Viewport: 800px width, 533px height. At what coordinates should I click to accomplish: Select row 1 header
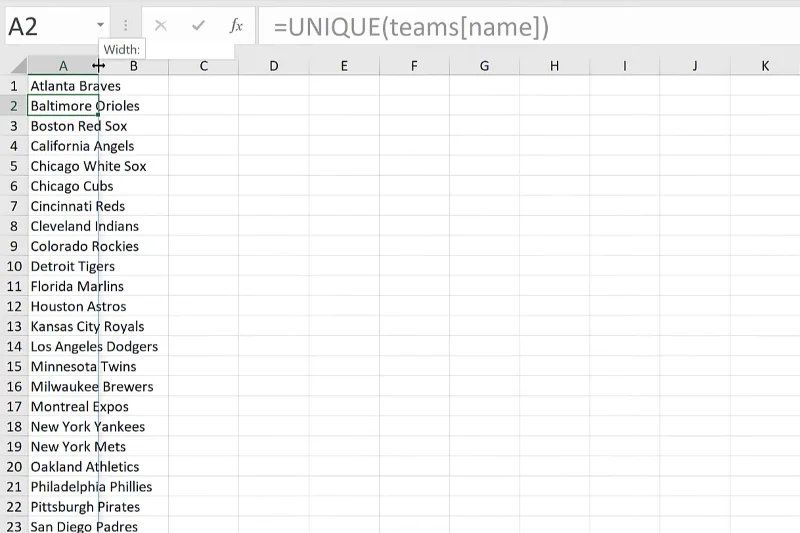click(x=14, y=86)
